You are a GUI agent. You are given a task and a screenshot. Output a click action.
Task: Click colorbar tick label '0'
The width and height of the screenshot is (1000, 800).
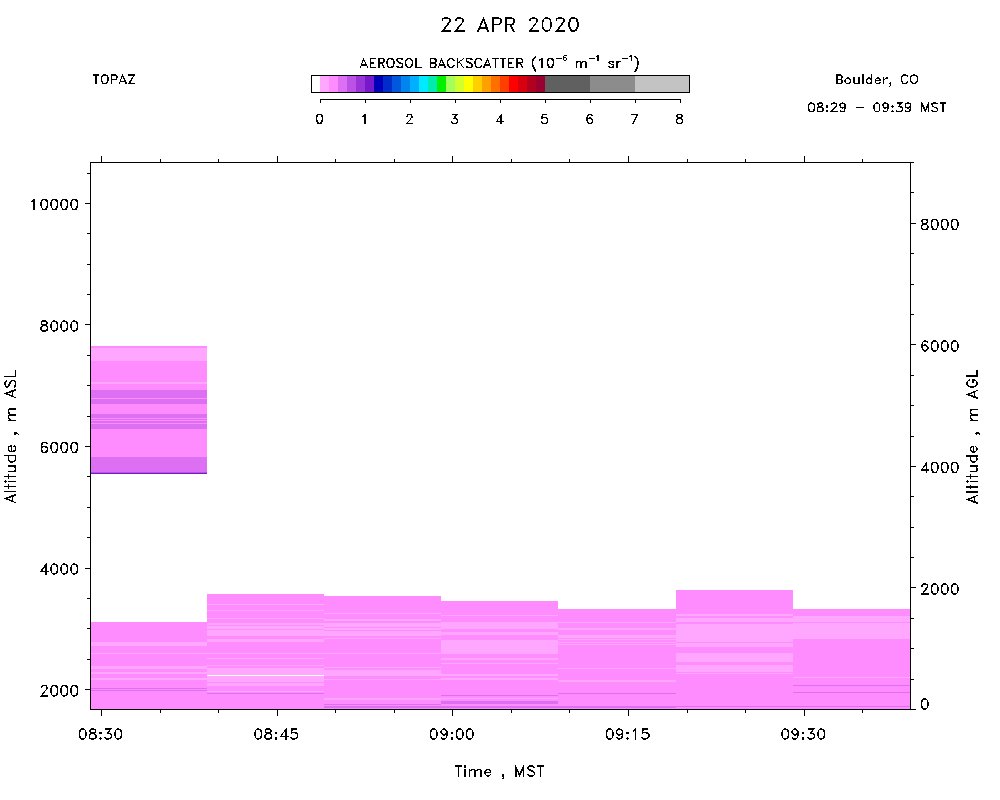coord(320,119)
